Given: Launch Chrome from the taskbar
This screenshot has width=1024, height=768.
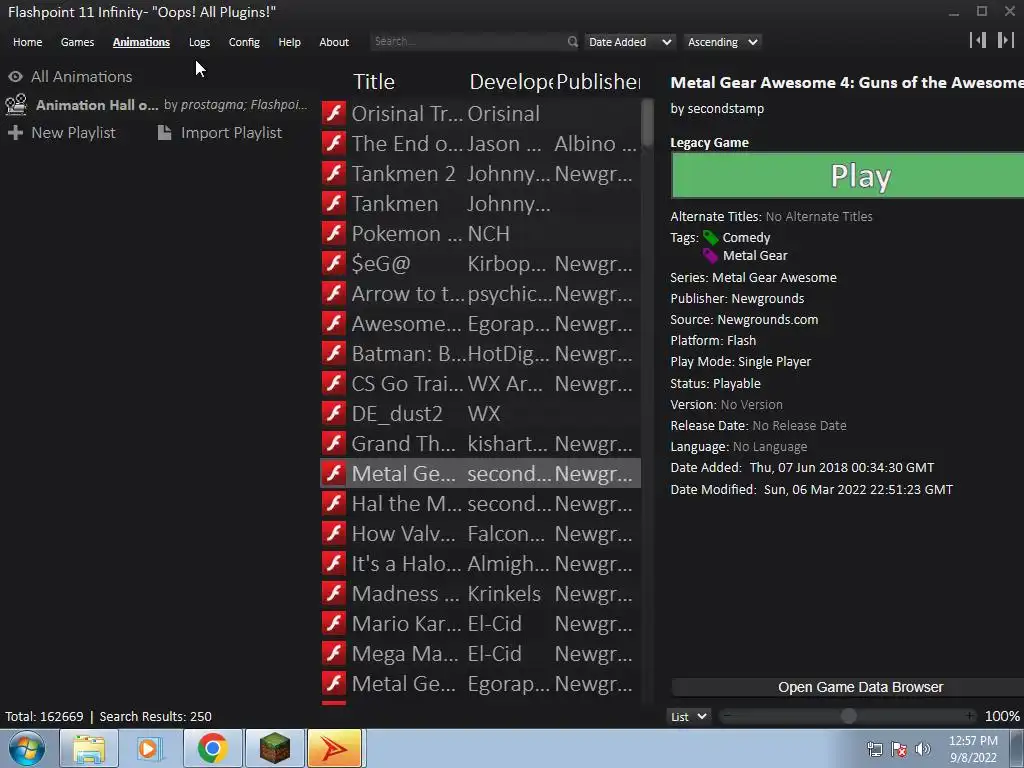Looking at the screenshot, I should pyautogui.click(x=212, y=748).
